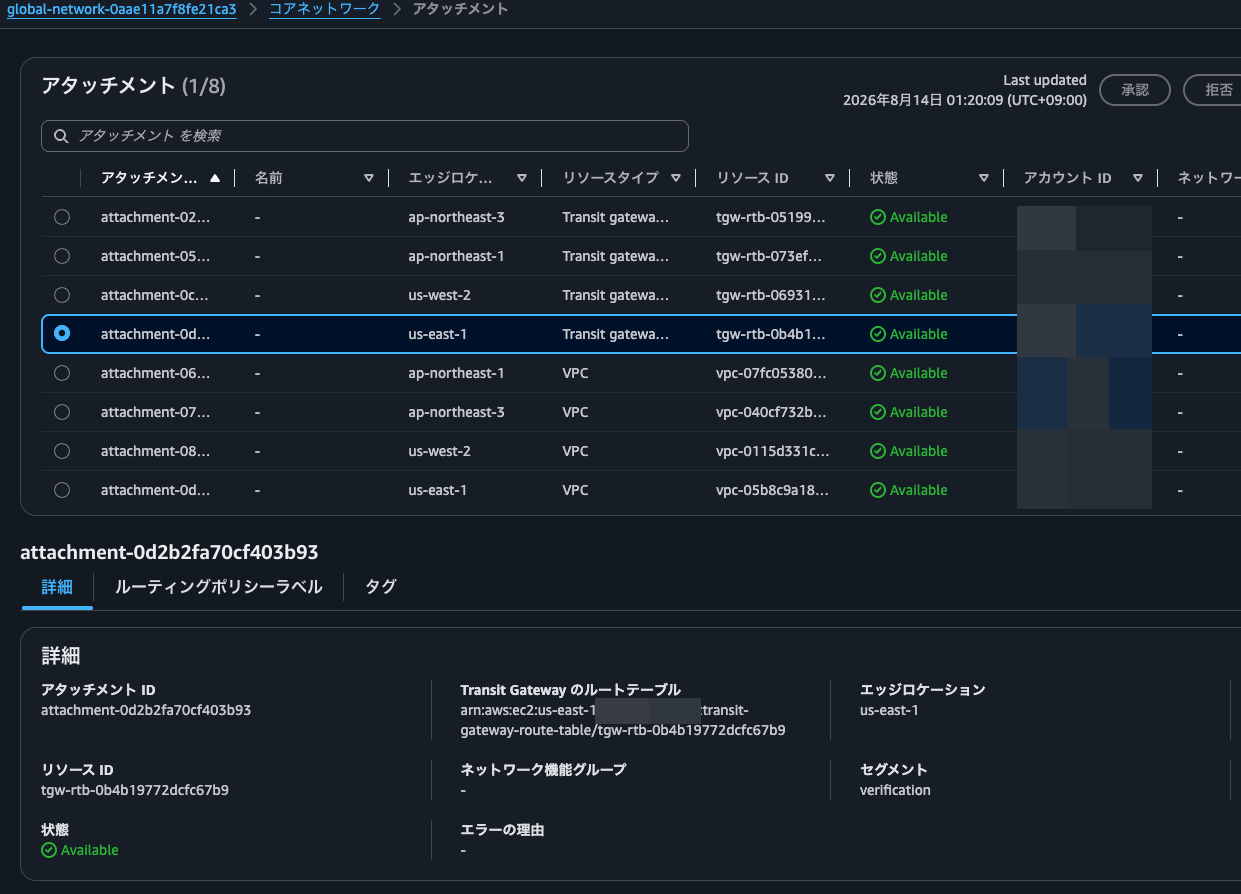
Task: Select radio for attachment-05 ap-northeast-1 row
Action: point(62,256)
